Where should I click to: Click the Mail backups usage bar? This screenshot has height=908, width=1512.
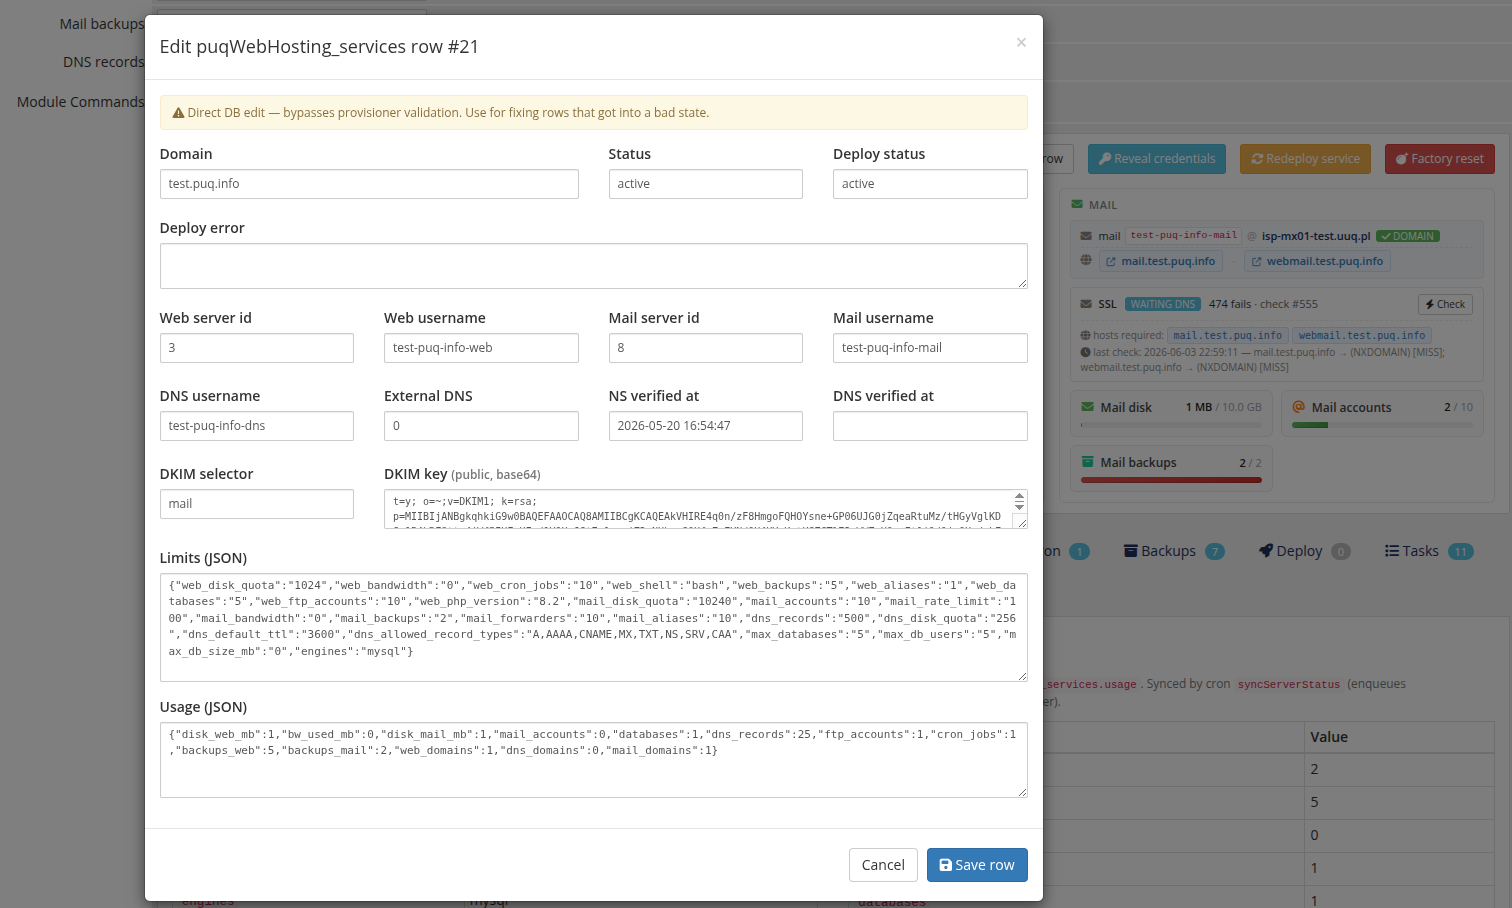(1171, 480)
